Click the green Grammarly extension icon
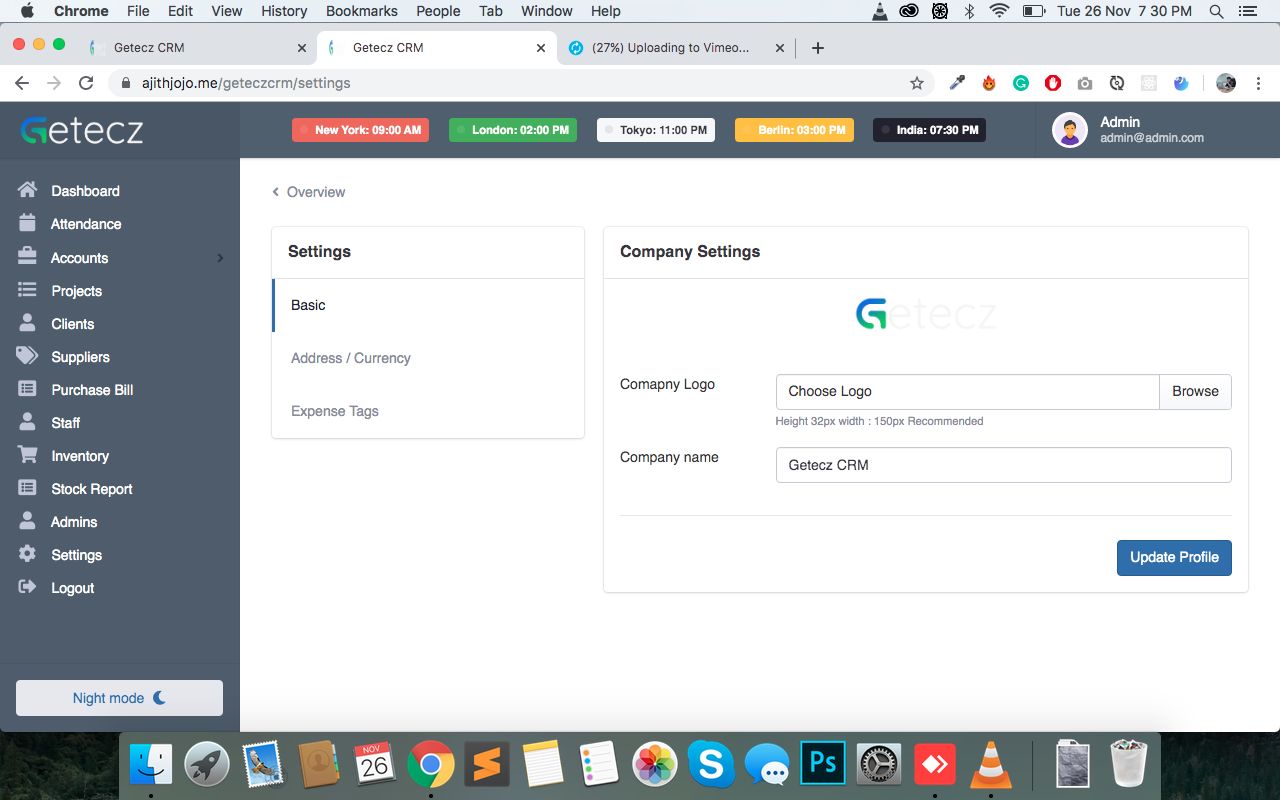 (1021, 83)
